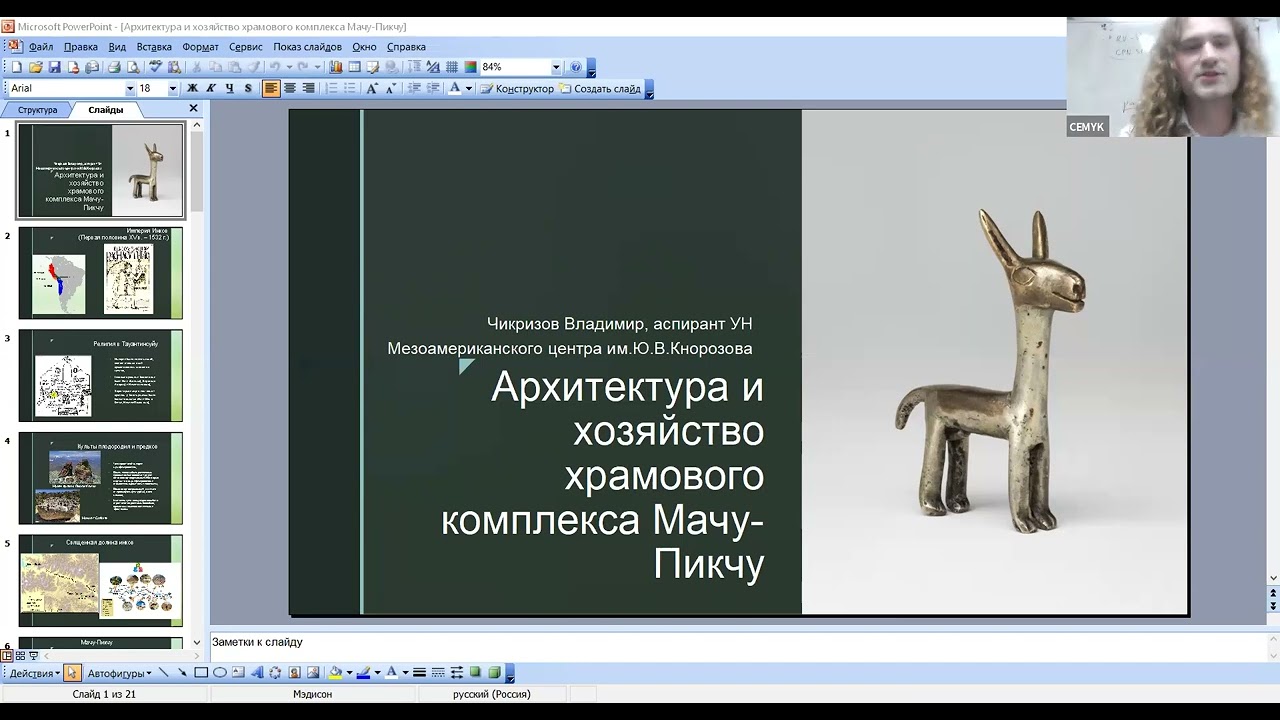Image resolution: width=1280 pixels, height=720 pixels.
Task: Click Создать слайд button
Action: 600,88
